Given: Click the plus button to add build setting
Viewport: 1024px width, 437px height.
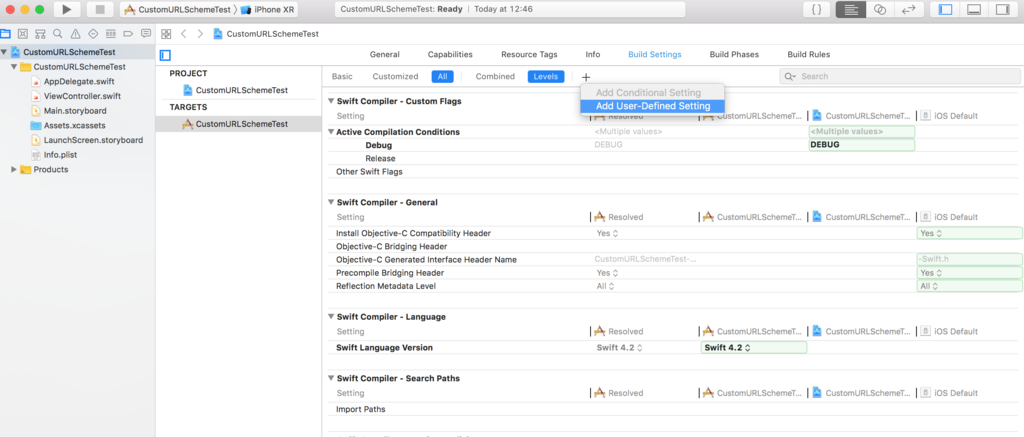Looking at the screenshot, I should pos(586,77).
